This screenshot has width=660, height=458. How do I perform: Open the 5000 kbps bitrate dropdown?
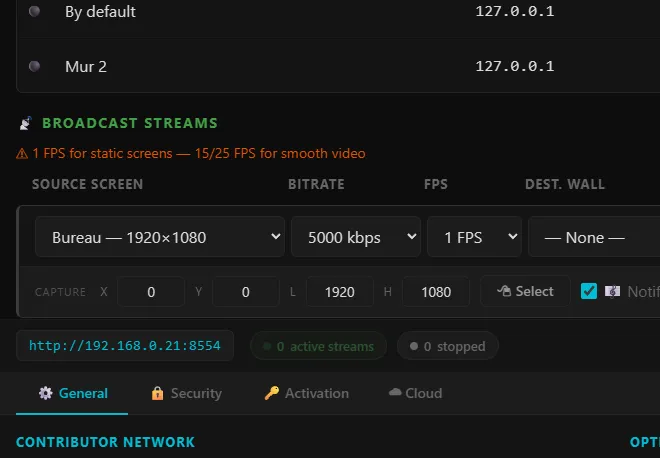356,237
